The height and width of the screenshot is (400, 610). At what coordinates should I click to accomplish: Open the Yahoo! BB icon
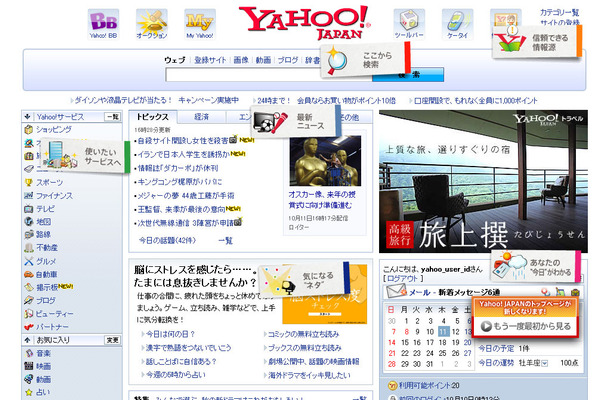tap(103, 24)
